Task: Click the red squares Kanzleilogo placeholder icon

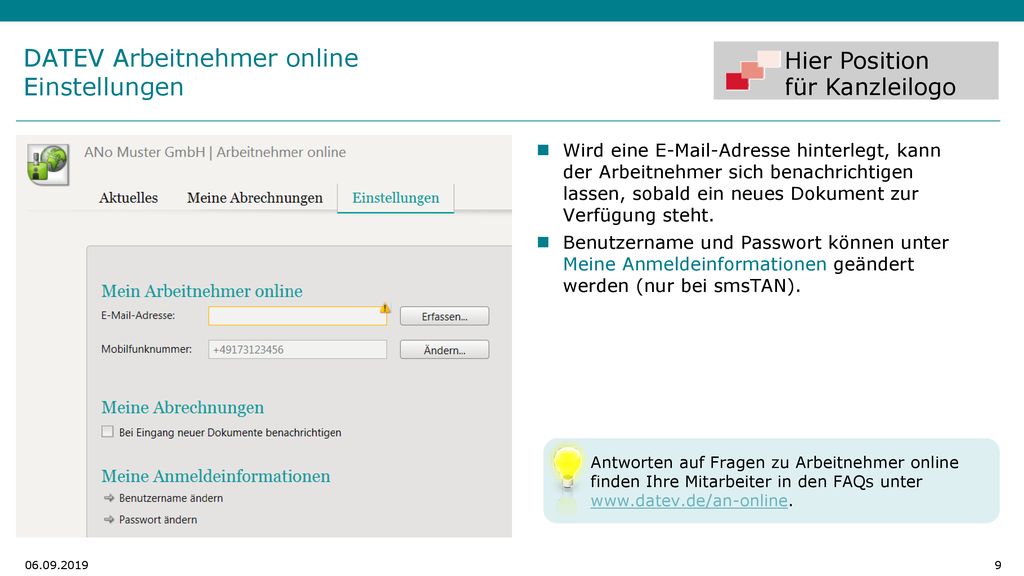Action: (x=752, y=69)
